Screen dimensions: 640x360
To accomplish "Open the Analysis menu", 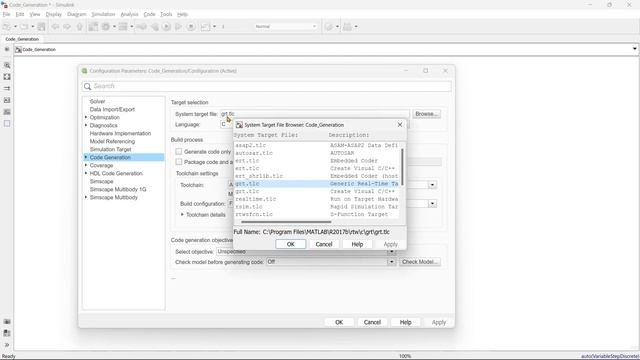I will (x=129, y=14).
